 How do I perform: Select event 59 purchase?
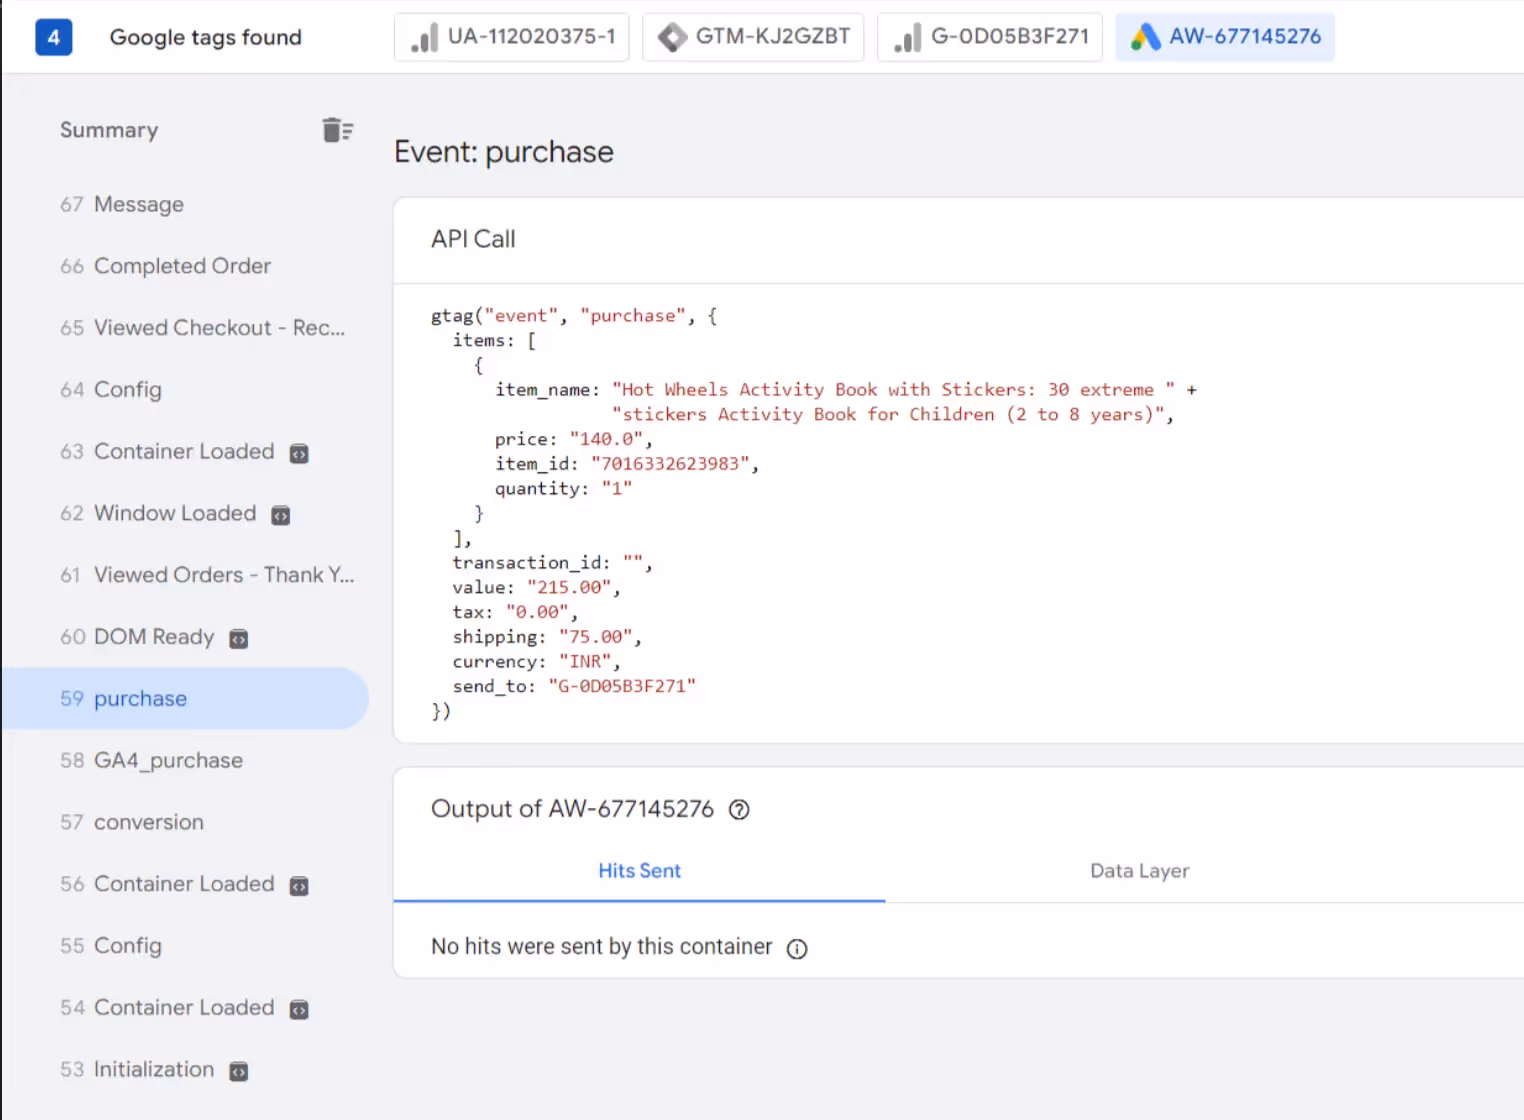pyautogui.click(x=185, y=699)
